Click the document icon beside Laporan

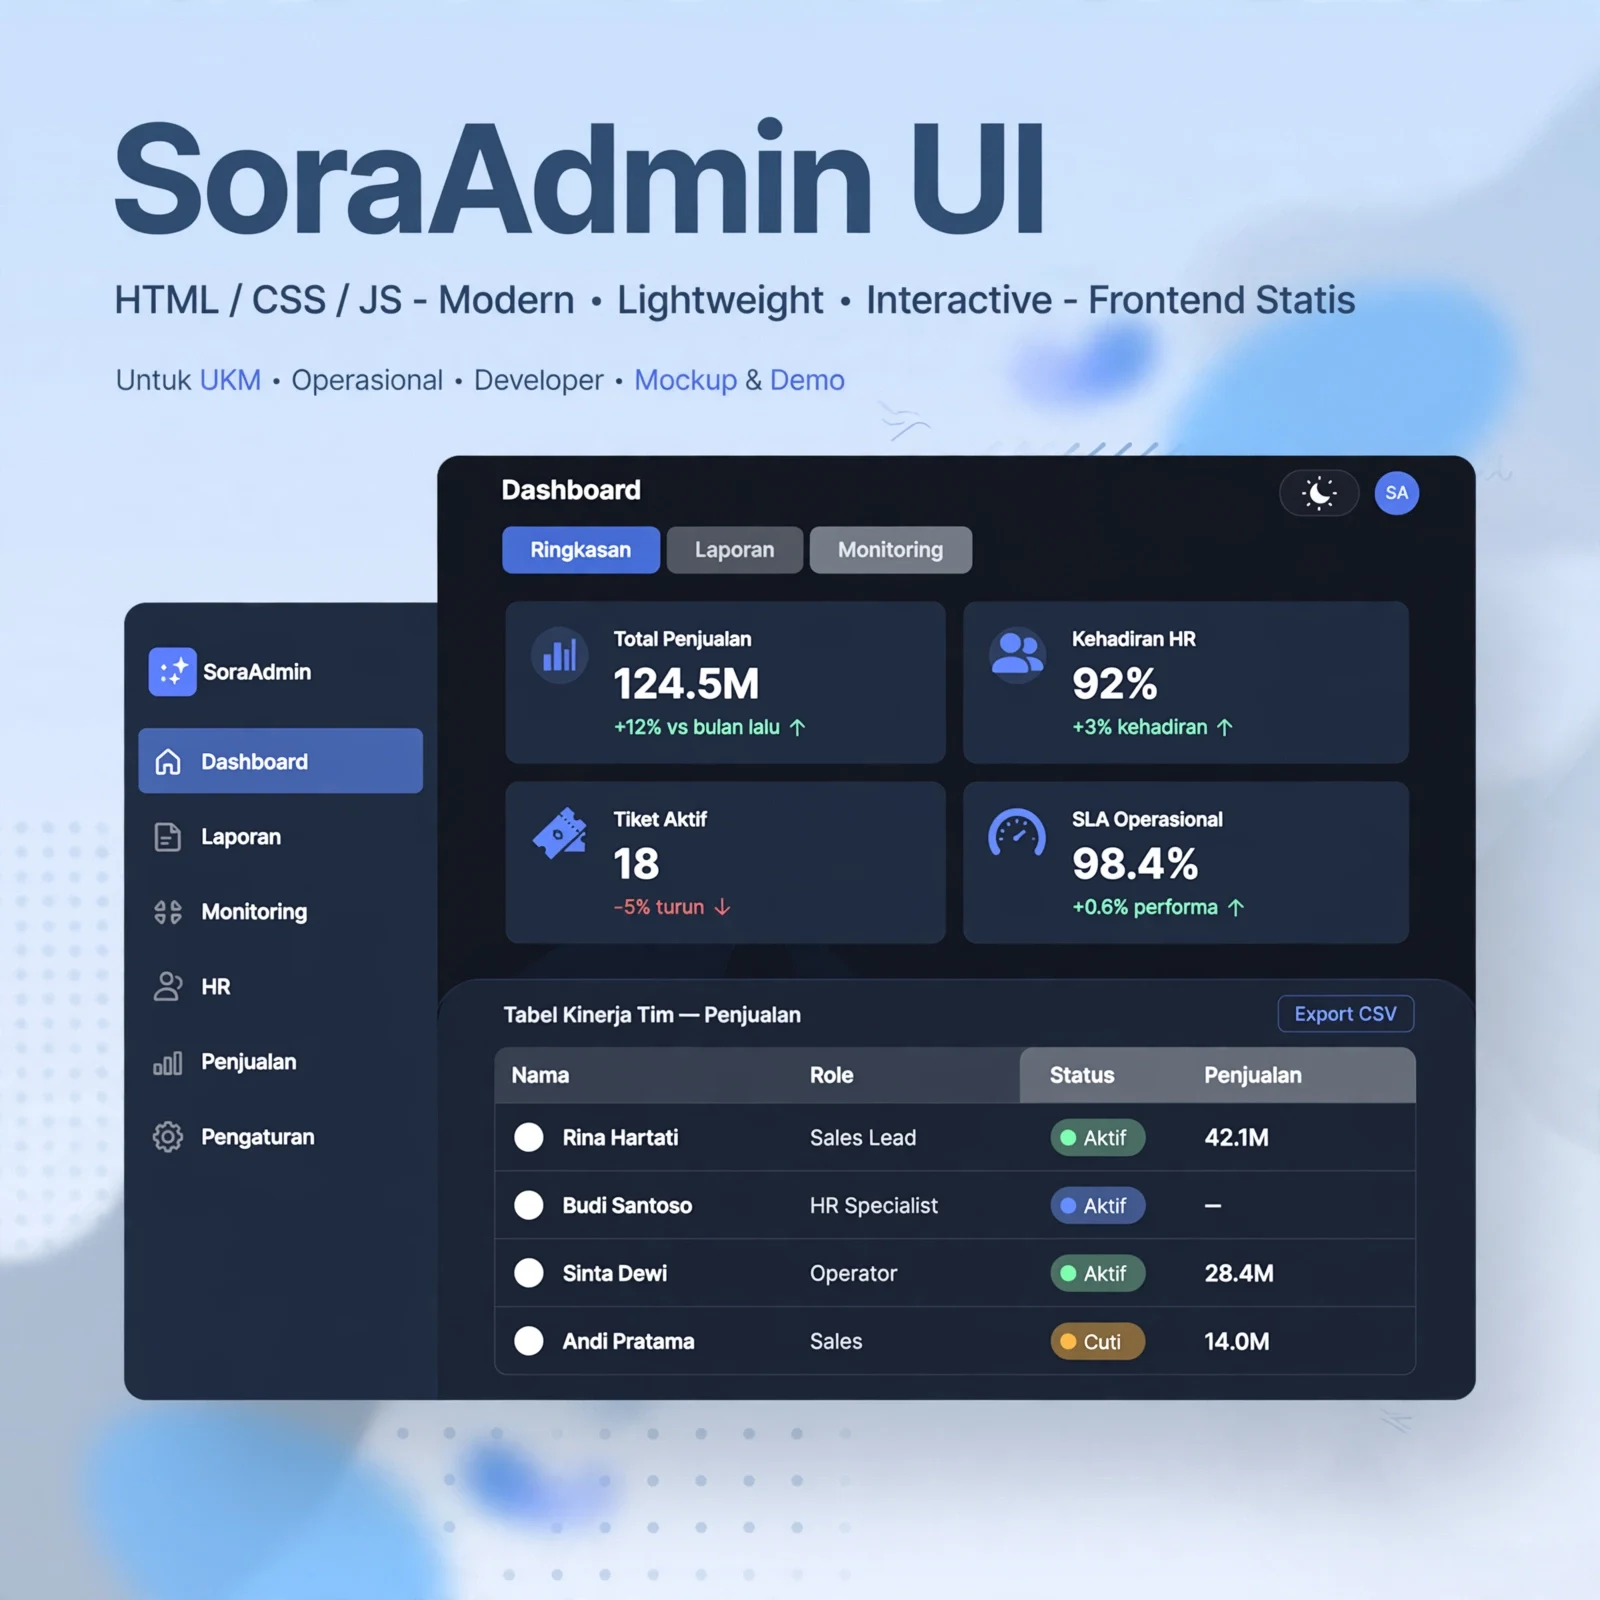point(168,837)
